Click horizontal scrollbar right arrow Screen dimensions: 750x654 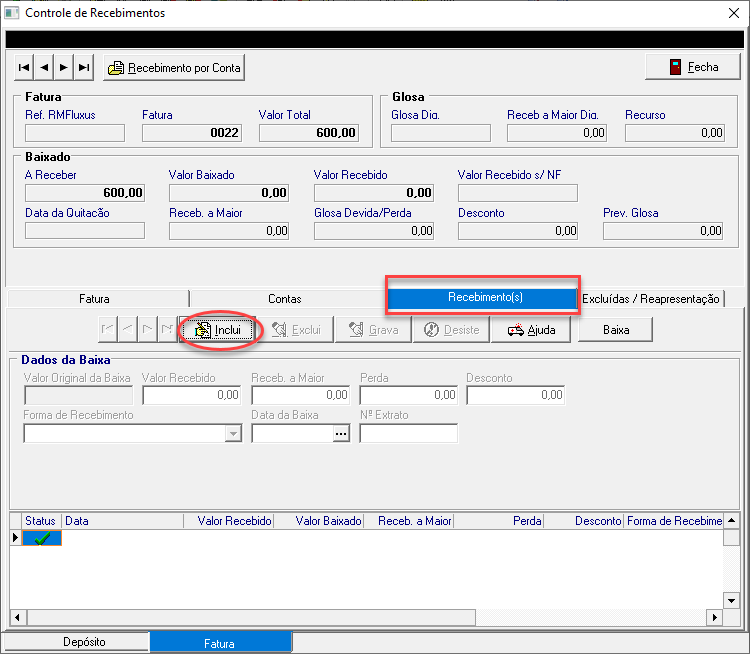click(x=715, y=617)
